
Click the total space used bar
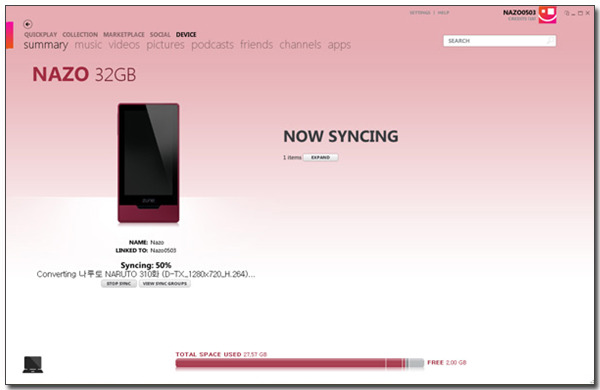coord(300,363)
